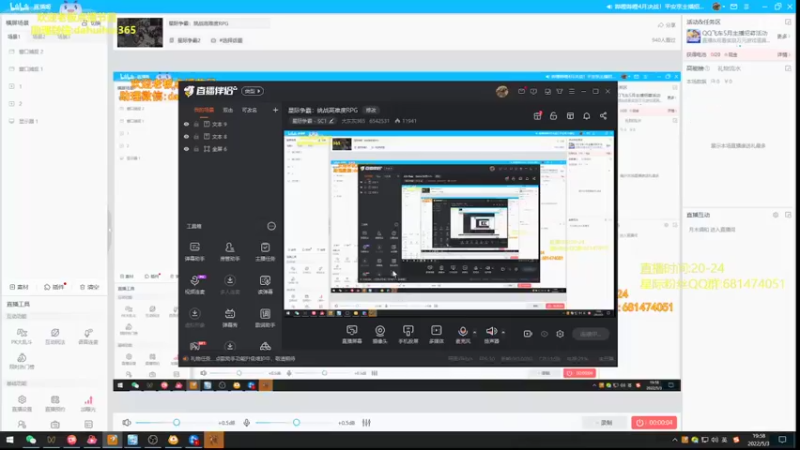Open 歌词助手 tool in 直播伴侣 toolbox
Image resolution: width=800 pixels, height=450 pixels.
tap(265, 318)
